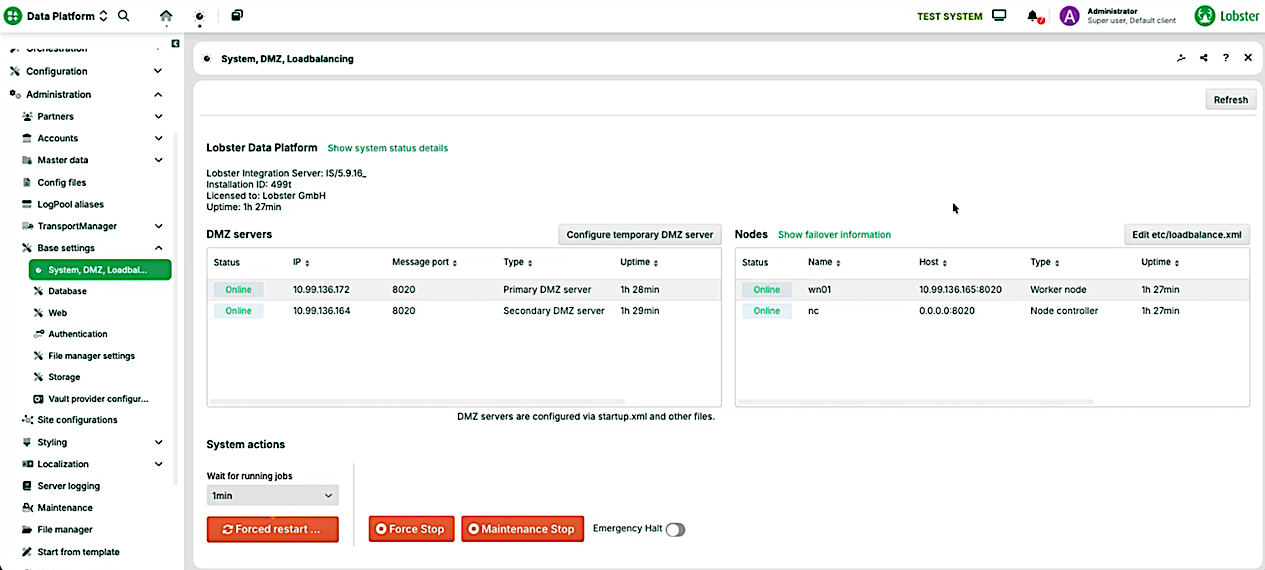1265x570 pixels.
Task: Sort Nodes table by Name
Action: [x=824, y=262]
